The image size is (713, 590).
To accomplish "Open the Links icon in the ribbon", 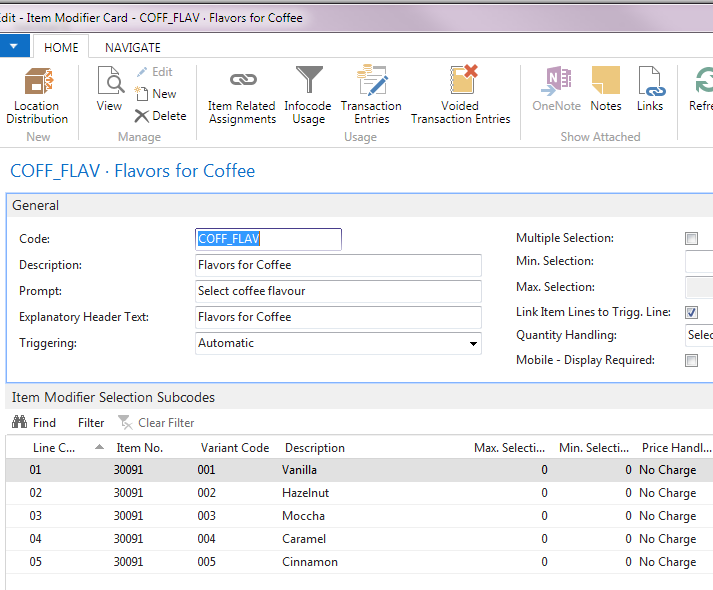I will (650, 90).
